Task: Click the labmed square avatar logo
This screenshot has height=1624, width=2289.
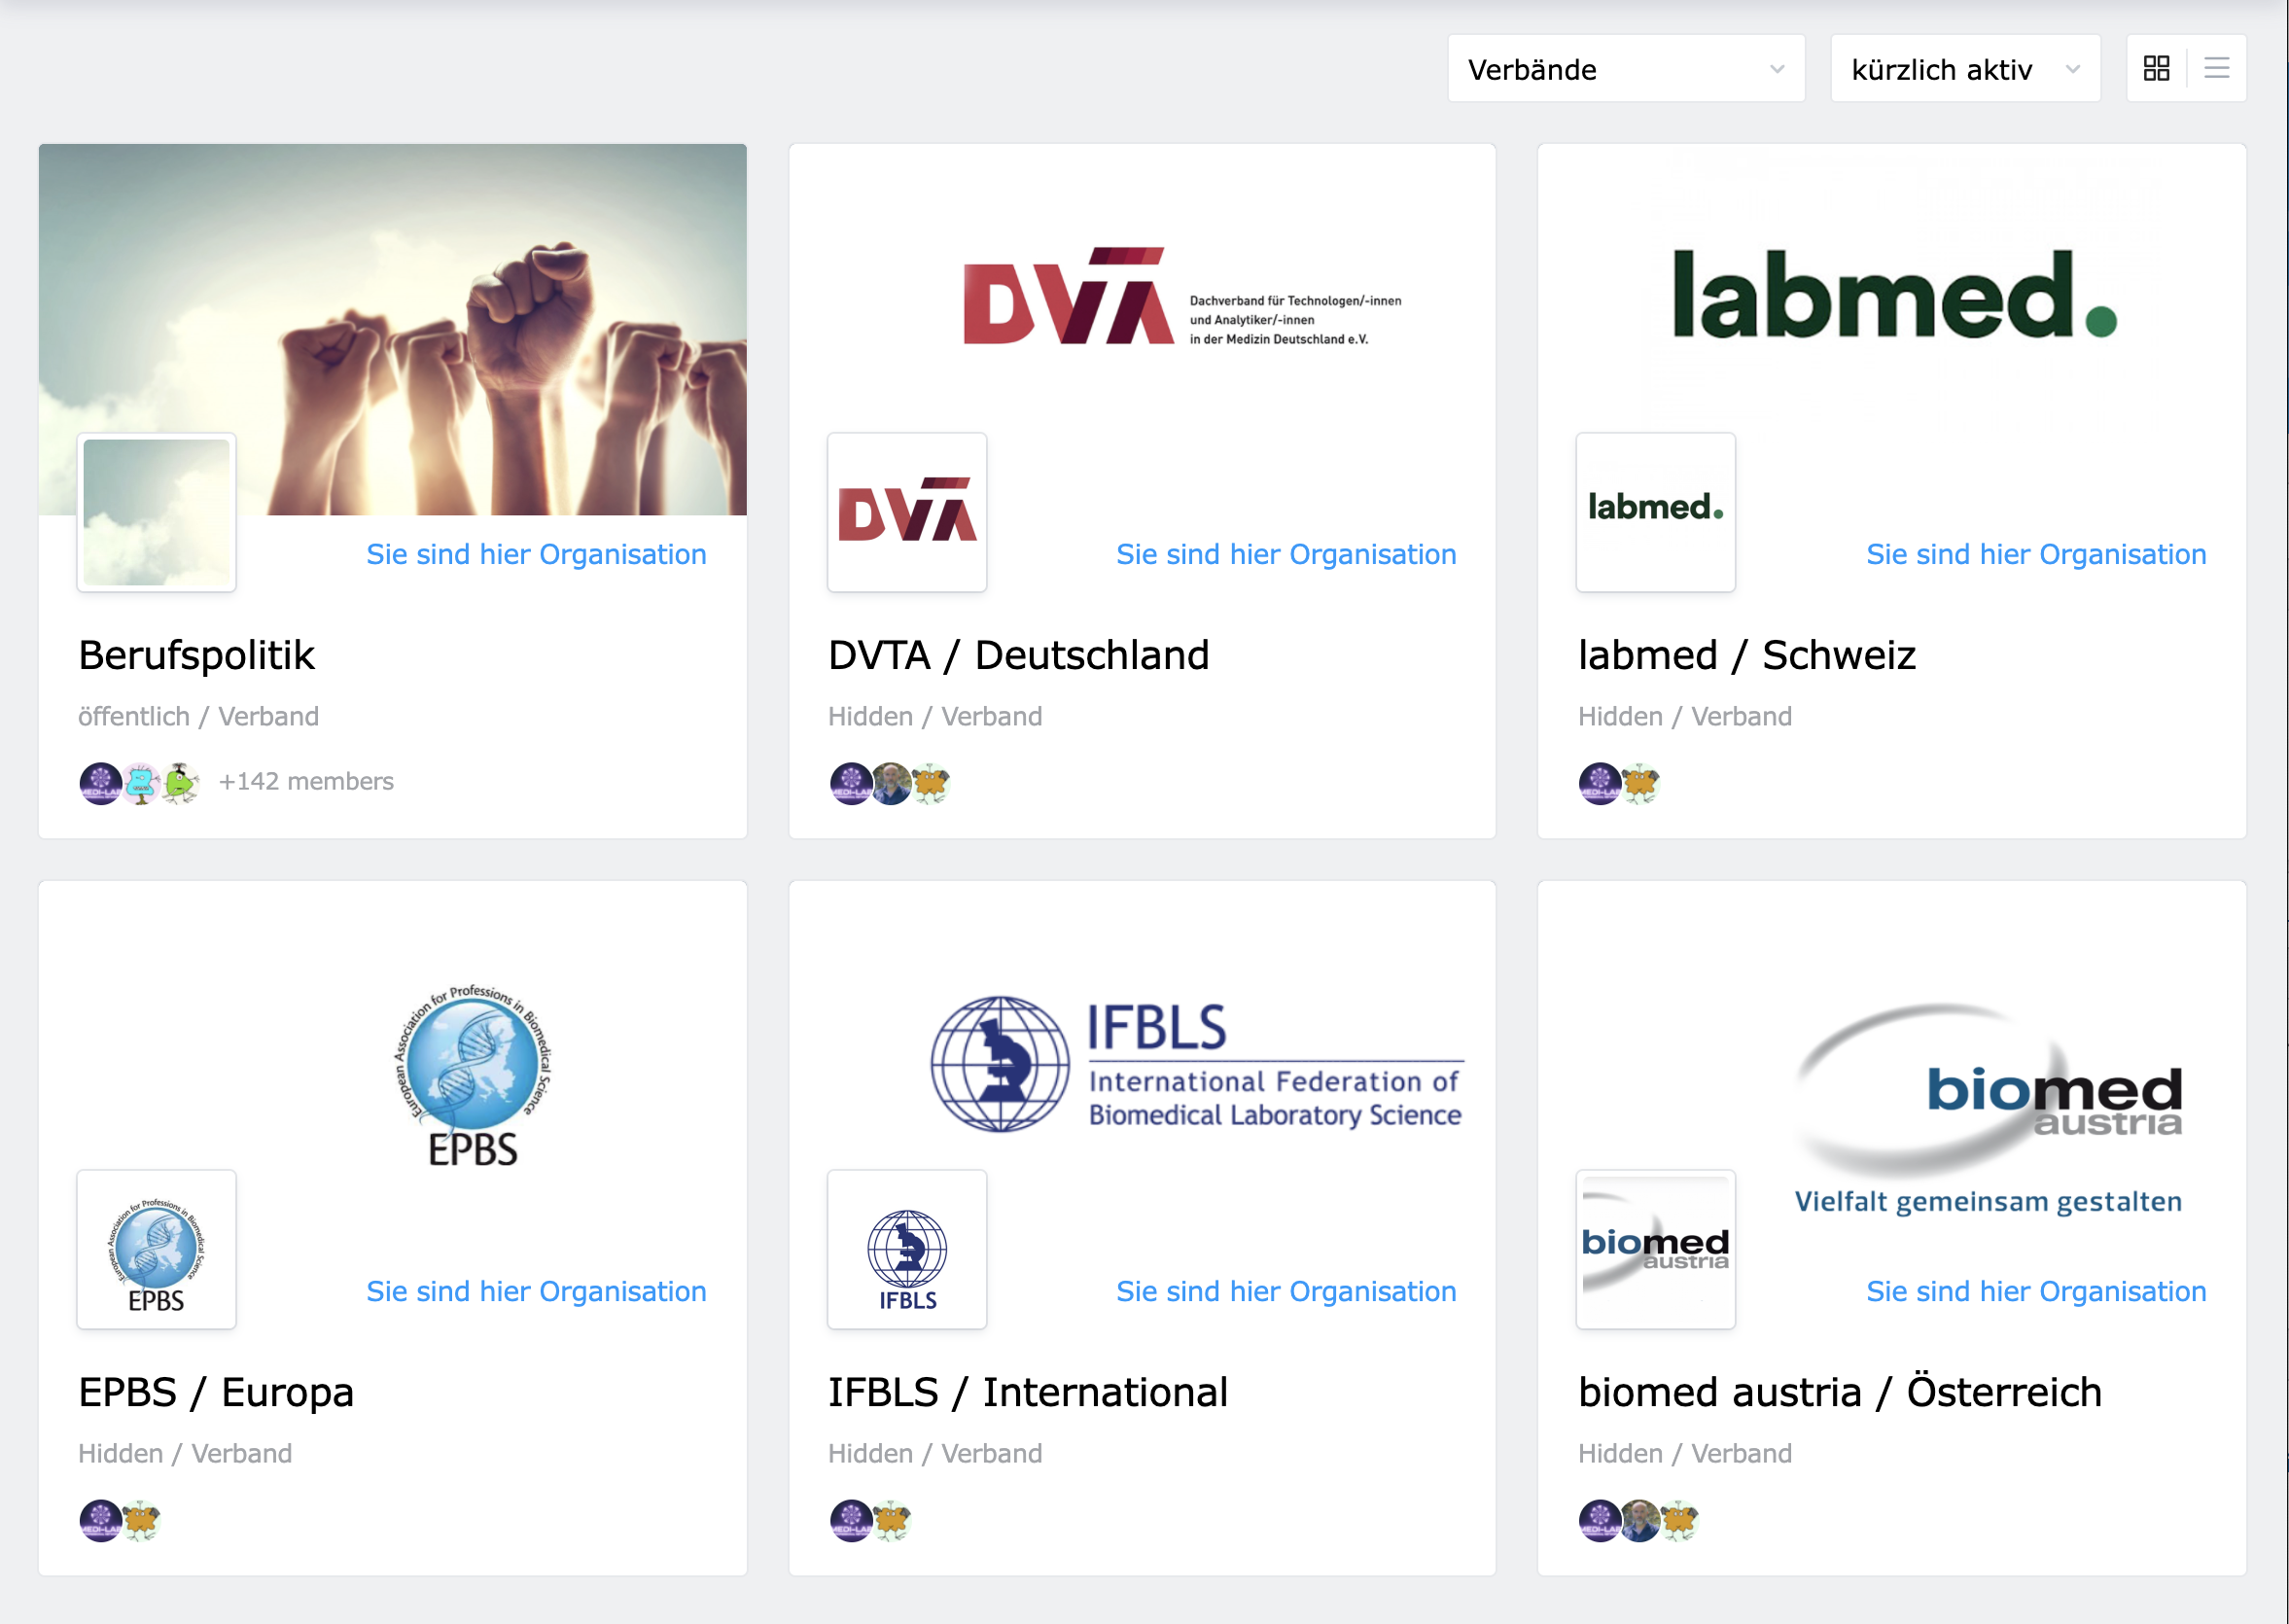Action: click(1655, 512)
